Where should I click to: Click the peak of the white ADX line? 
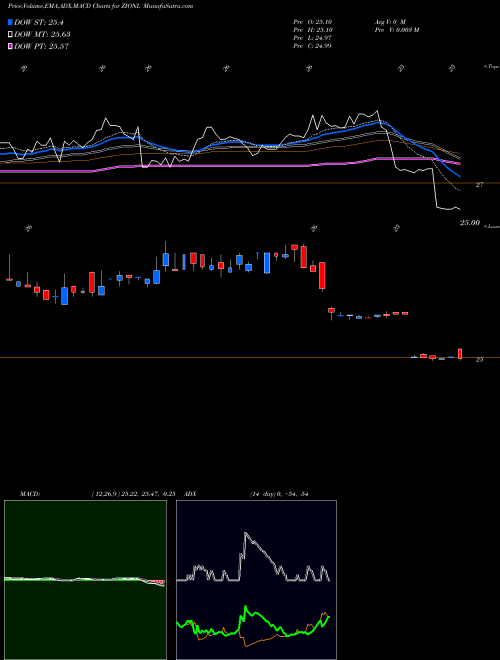pyautogui.click(x=245, y=533)
